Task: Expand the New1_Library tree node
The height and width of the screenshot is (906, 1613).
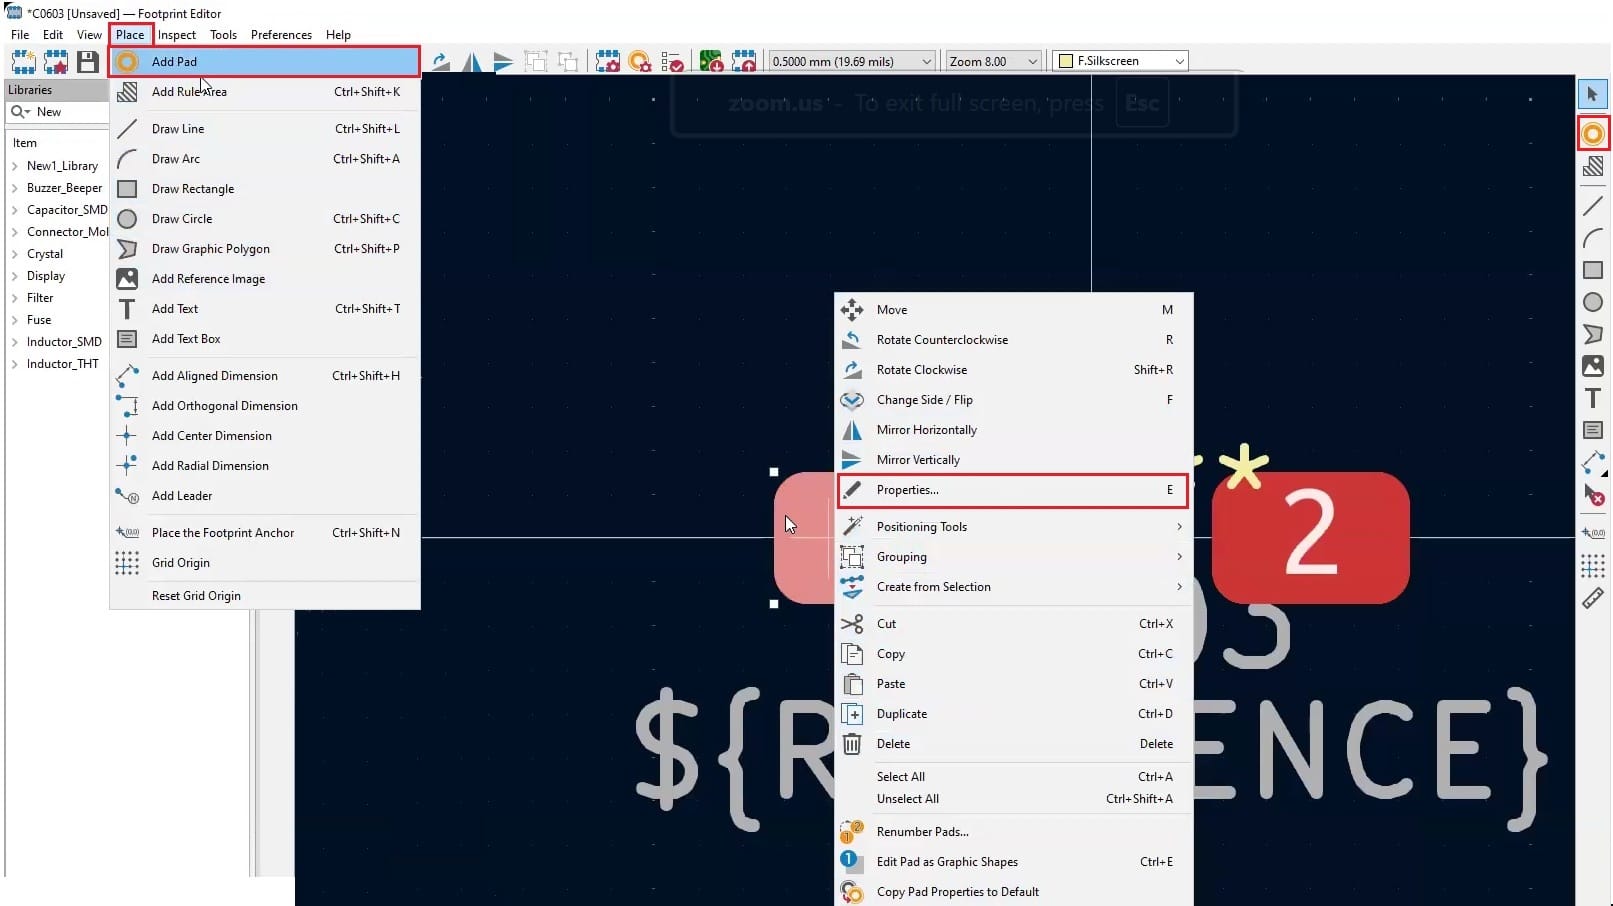Action: pyautogui.click(x=15, y=166)
